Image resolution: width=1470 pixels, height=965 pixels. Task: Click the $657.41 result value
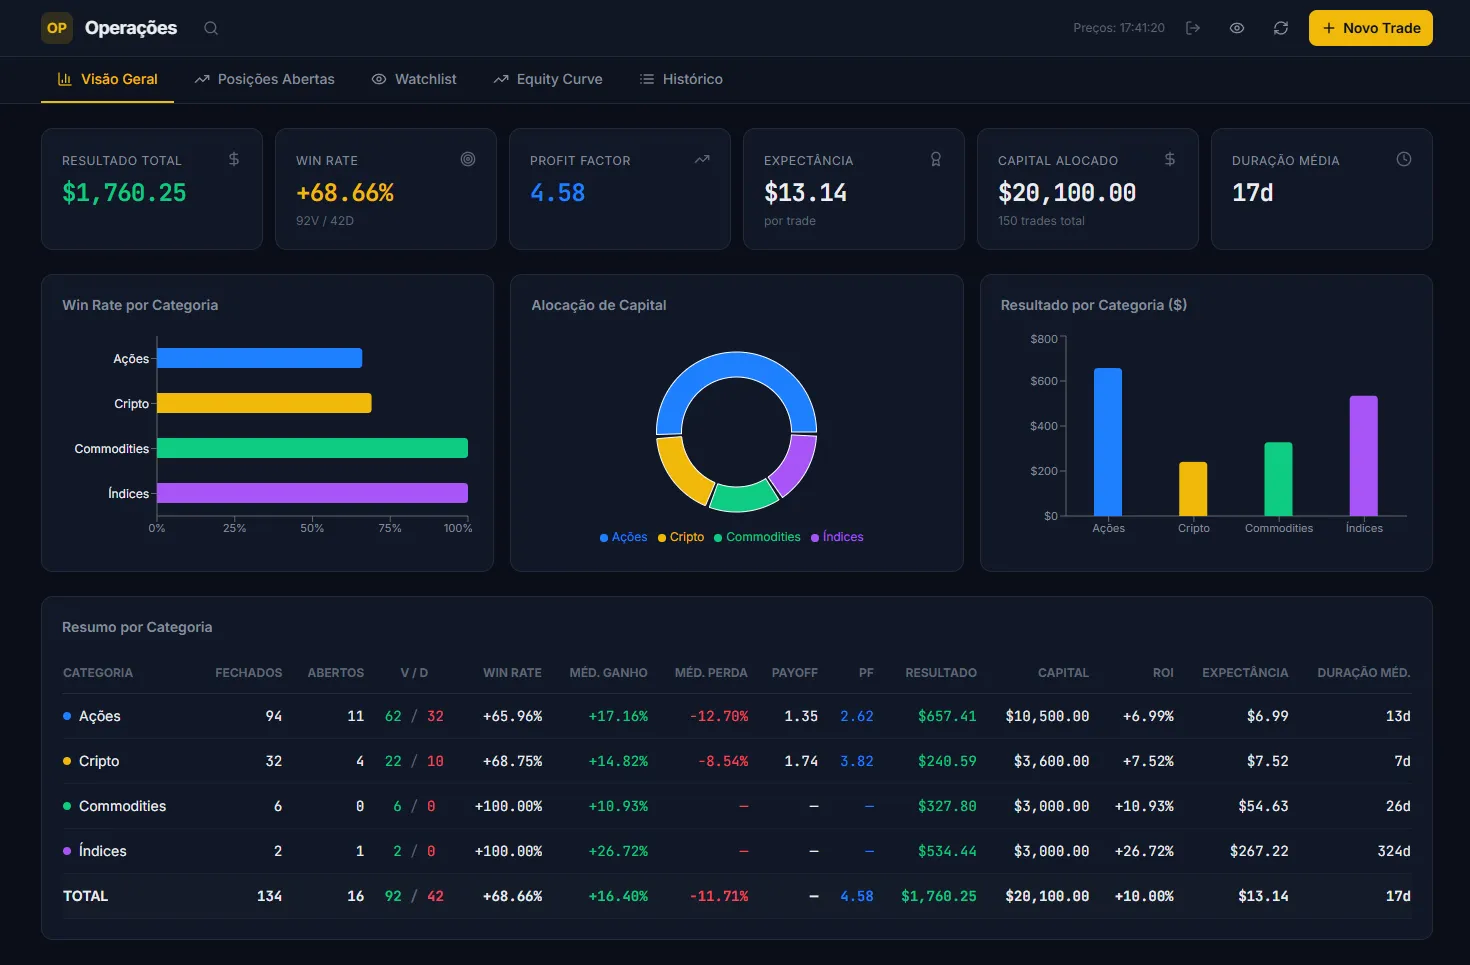[x=947, y=716]
